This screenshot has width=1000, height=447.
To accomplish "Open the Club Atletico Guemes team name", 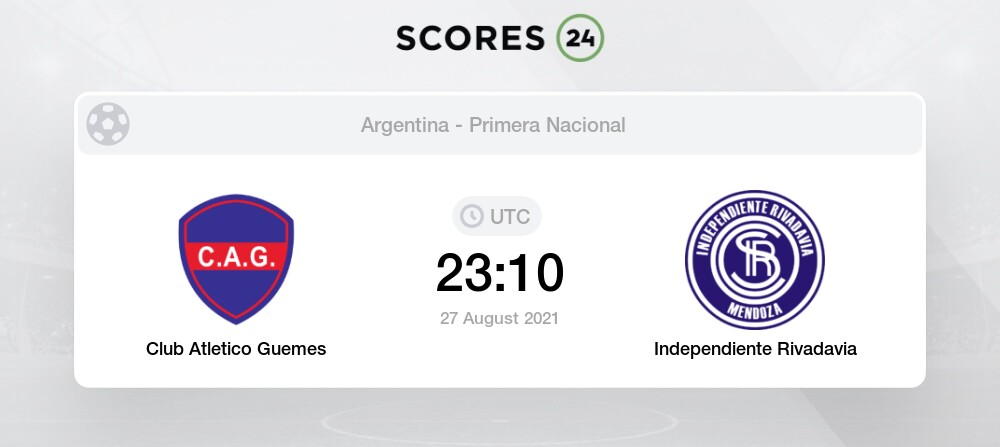I will click(236, 349).
